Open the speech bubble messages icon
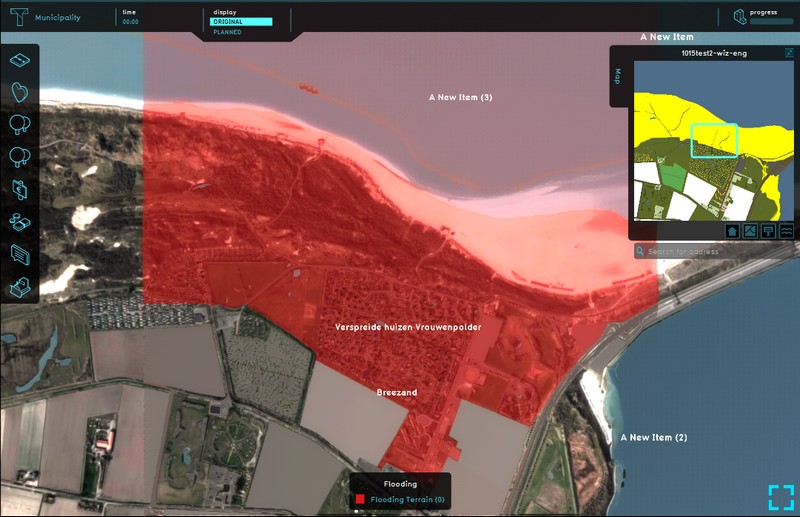The image size is (800, 517). 20,255
